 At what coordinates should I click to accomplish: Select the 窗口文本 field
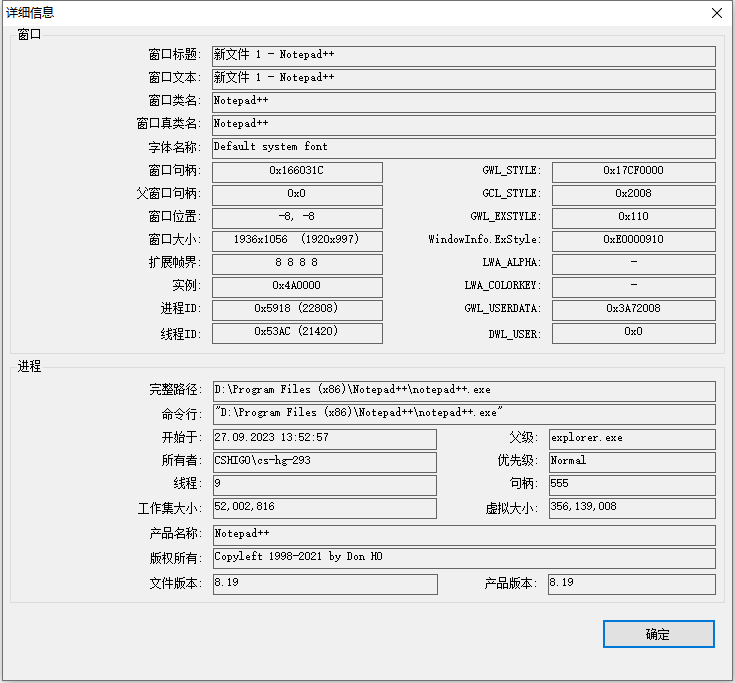tap(464, 79)
